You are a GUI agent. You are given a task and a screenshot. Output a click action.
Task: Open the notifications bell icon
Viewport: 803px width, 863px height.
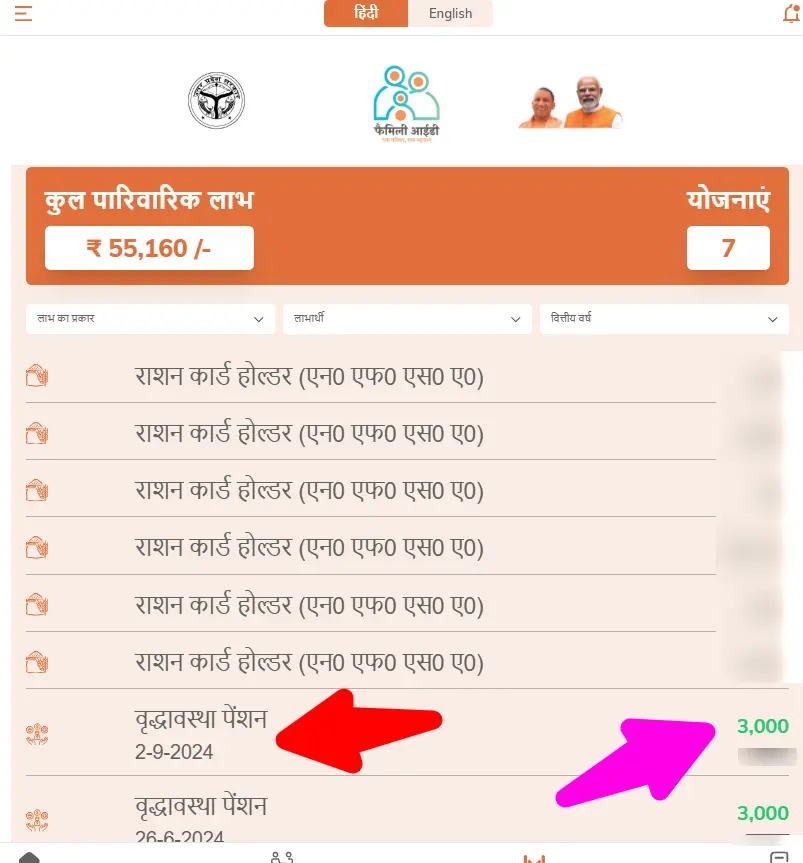(791, 13)
